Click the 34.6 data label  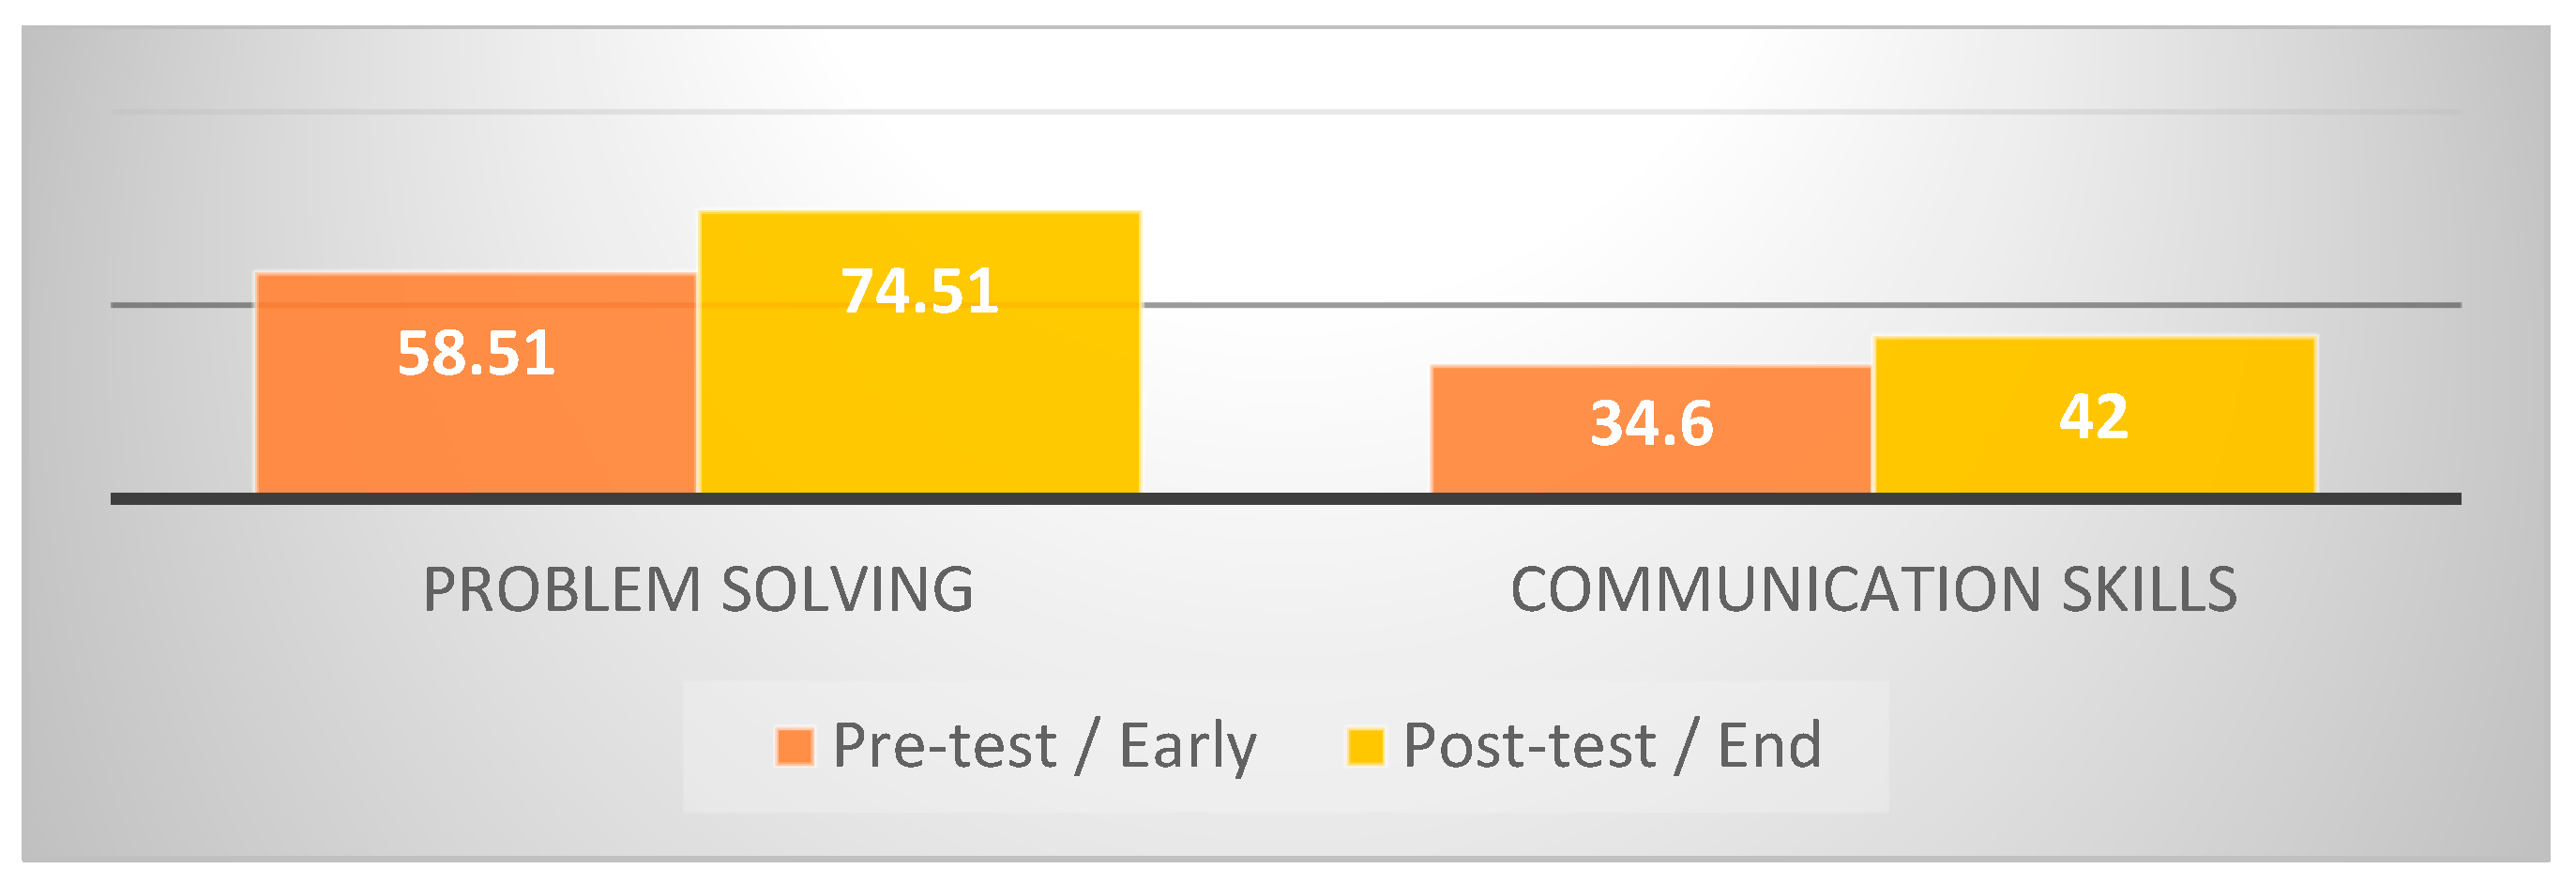(1652, 423)
